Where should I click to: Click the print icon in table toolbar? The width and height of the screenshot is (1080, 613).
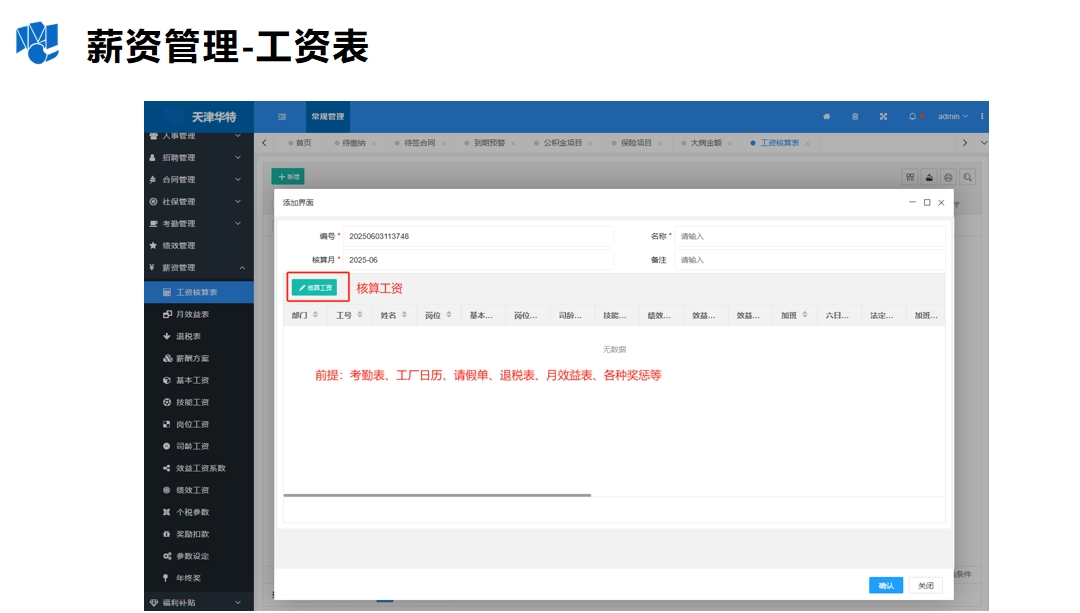pyautogui.click(x=948, y=177)
